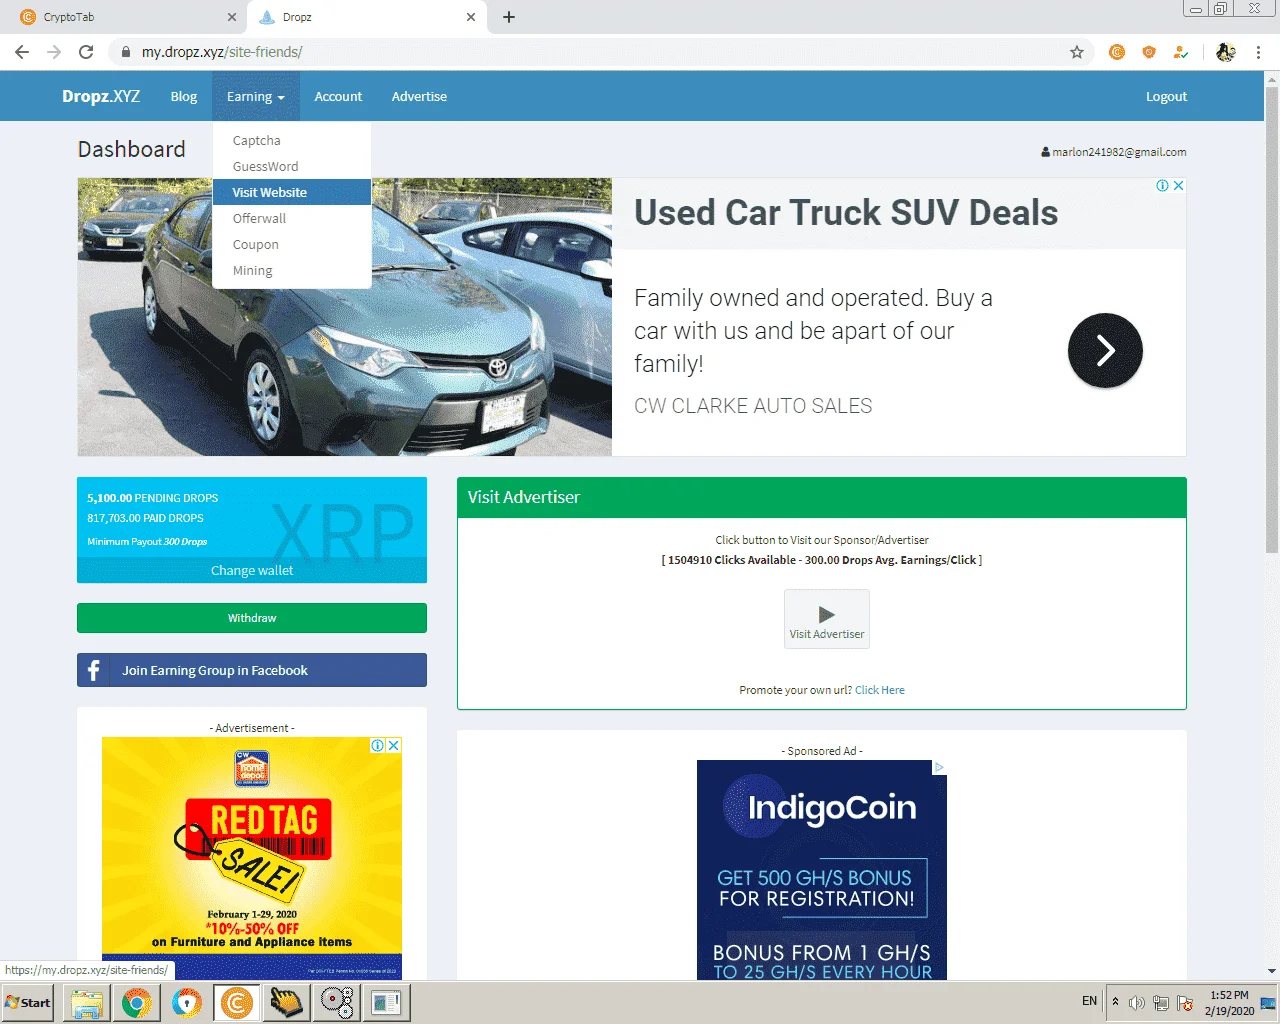This screenshot has height=1024, width=1280.
Task: Click the Used Car Truck SUV Deals headline
Action: click(x=846, y=213)
